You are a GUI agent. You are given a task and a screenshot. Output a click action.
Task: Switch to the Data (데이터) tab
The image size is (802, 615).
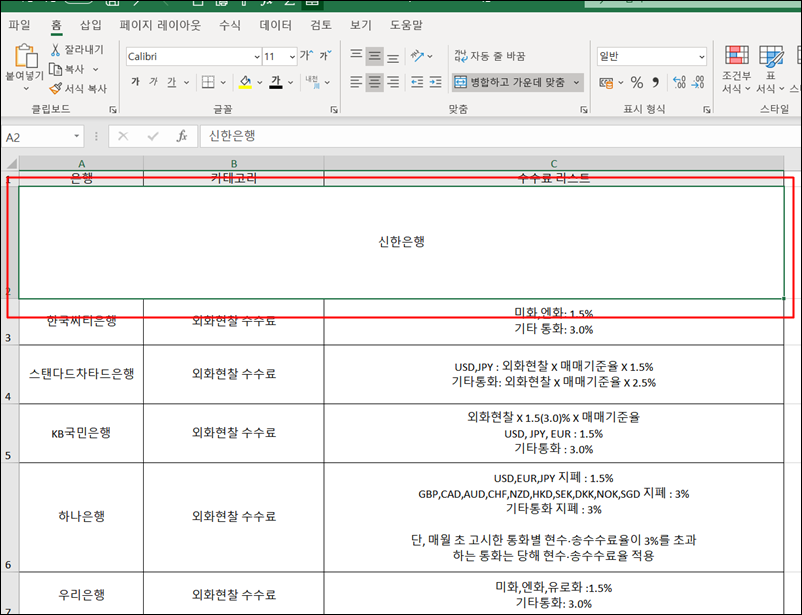click(x=276, y=25)
